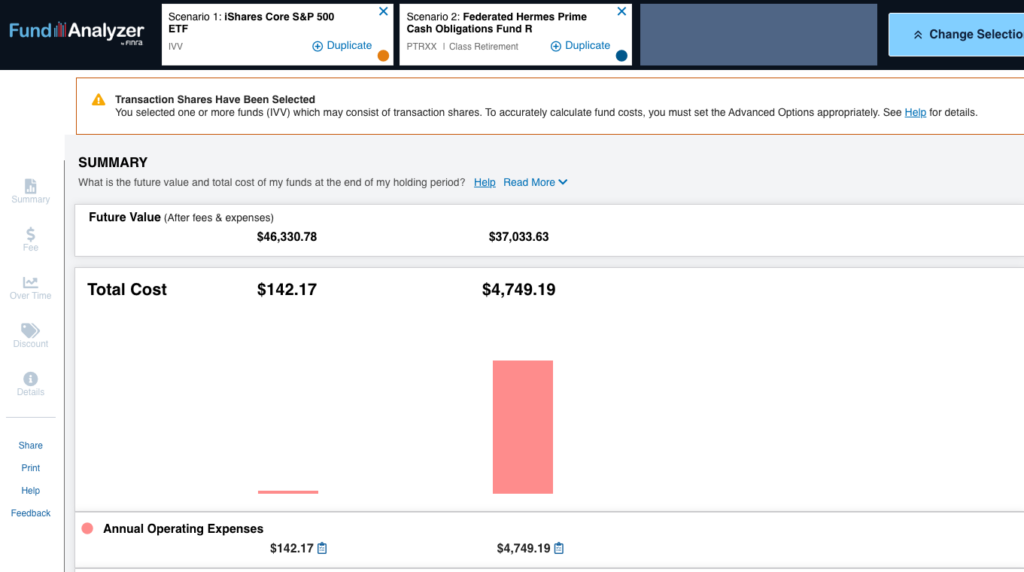Click clipboard icon next to $142.17

pyautogui.click(x=322, y=548)
